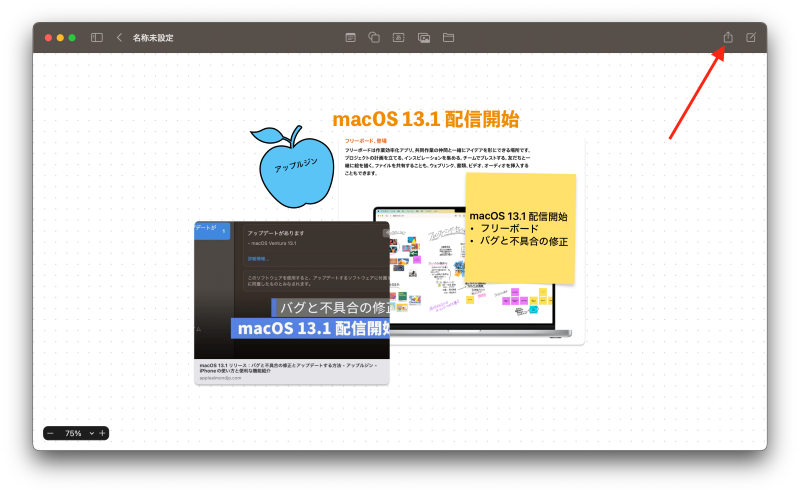Select the yellow sticky note
The height and width of the screenshot is (494, 800).
tap(520, 229)
